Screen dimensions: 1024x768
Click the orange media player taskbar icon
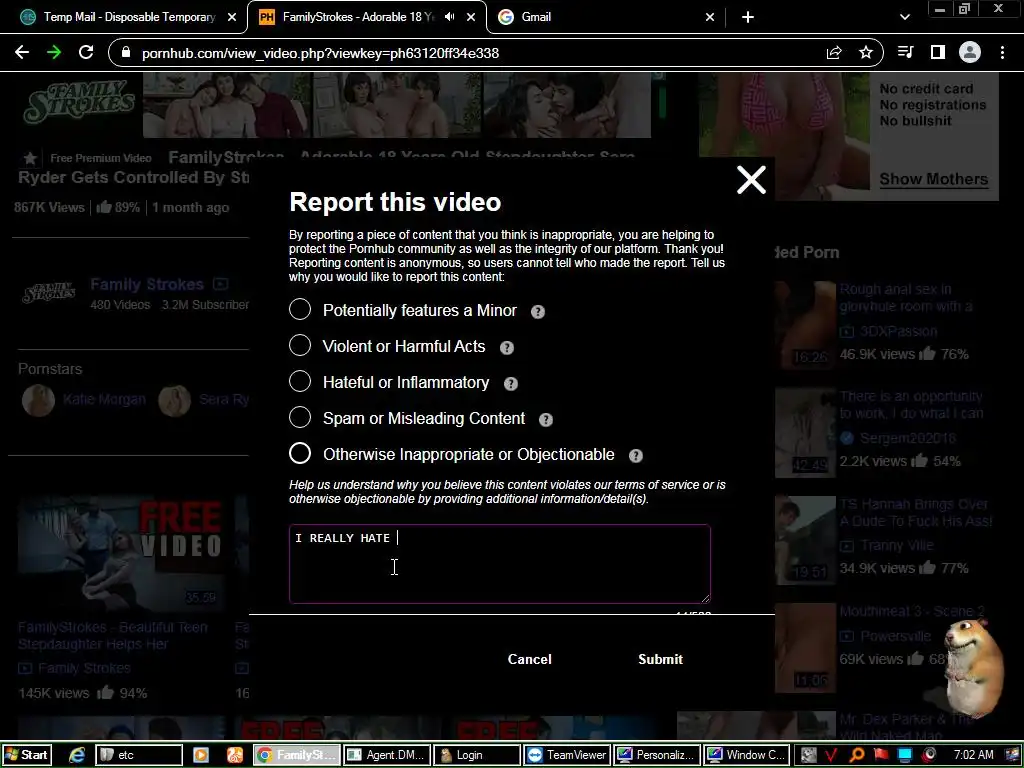point(200,755)
